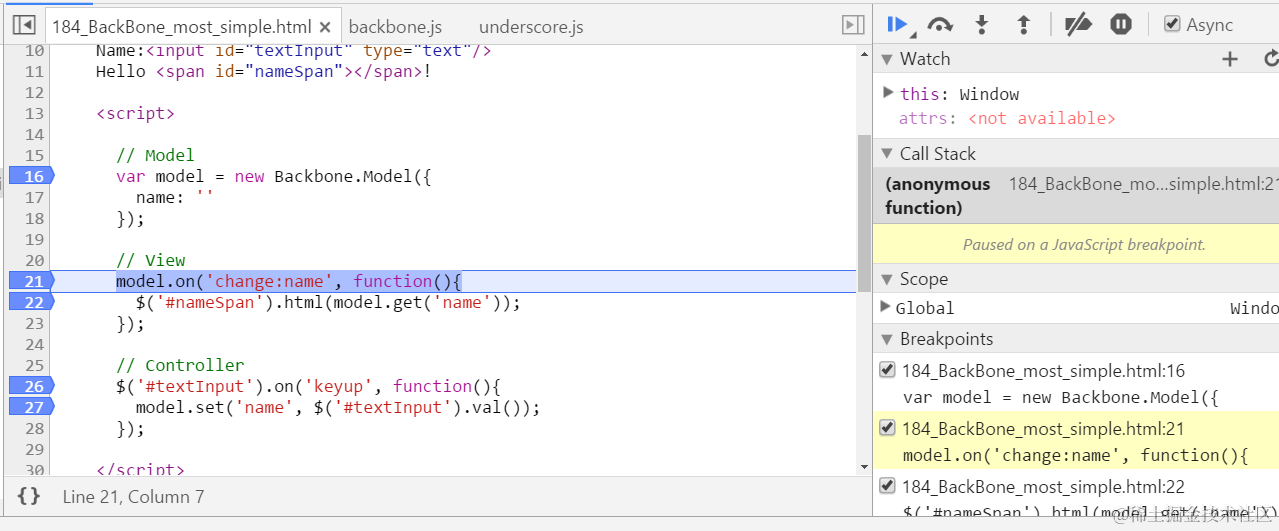The image size is (1279, 531).
Task: Switch to the backbone.js tab
Action: coord(395,27)
